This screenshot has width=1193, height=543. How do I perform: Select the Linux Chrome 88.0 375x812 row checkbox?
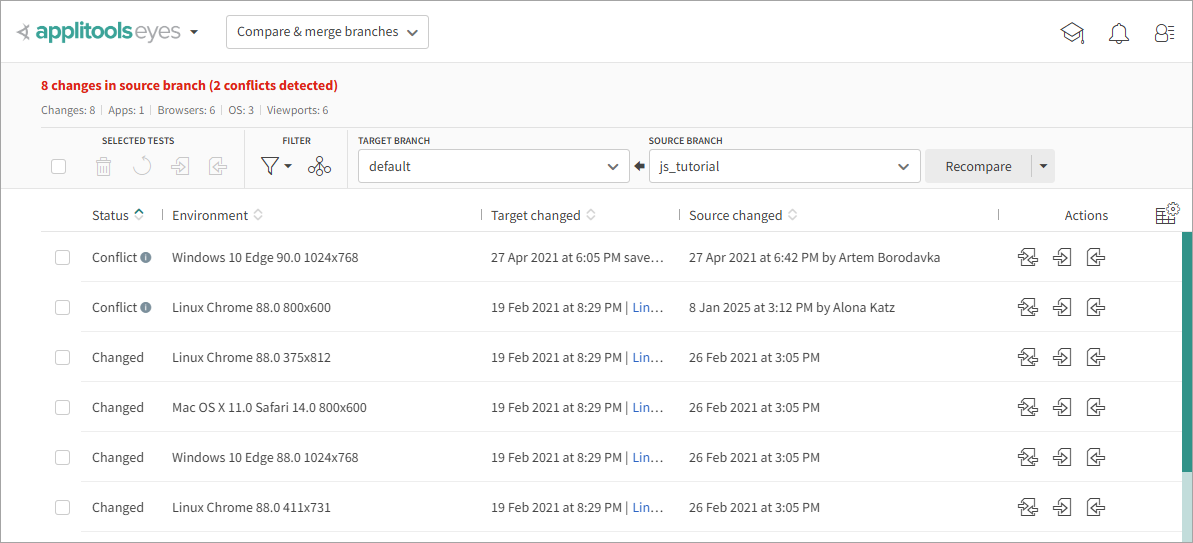[62, 358]
